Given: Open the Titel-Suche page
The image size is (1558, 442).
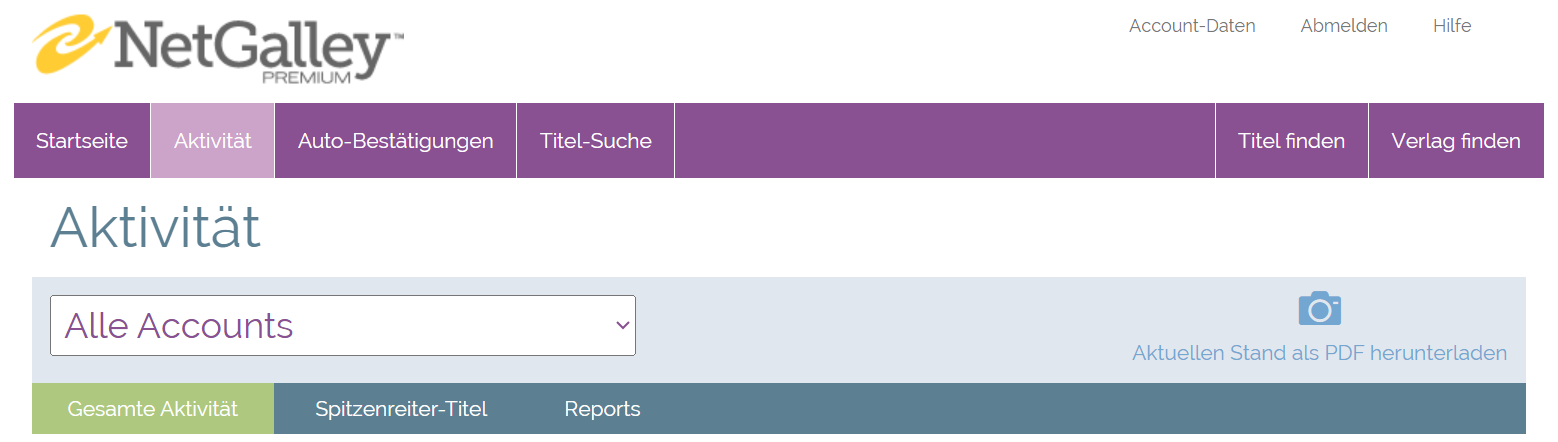Looking at the screenshot, I should 595,141.
